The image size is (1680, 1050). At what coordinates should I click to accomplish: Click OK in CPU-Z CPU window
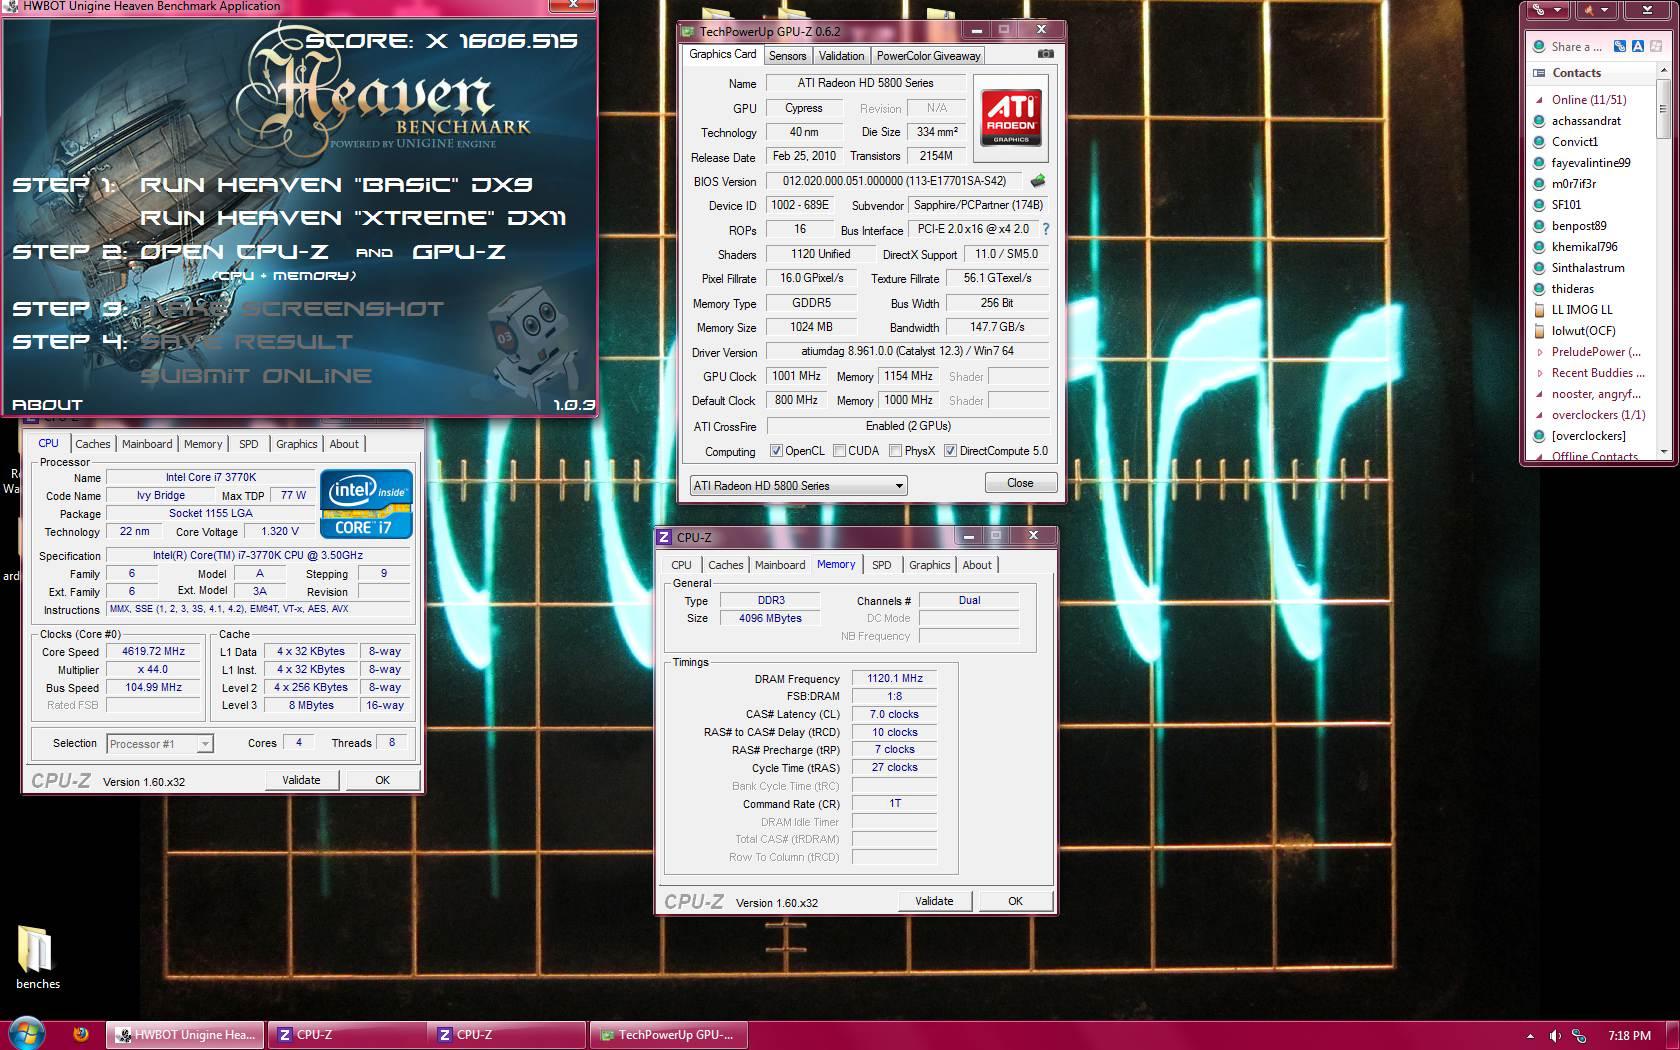[x=382, y=780]
